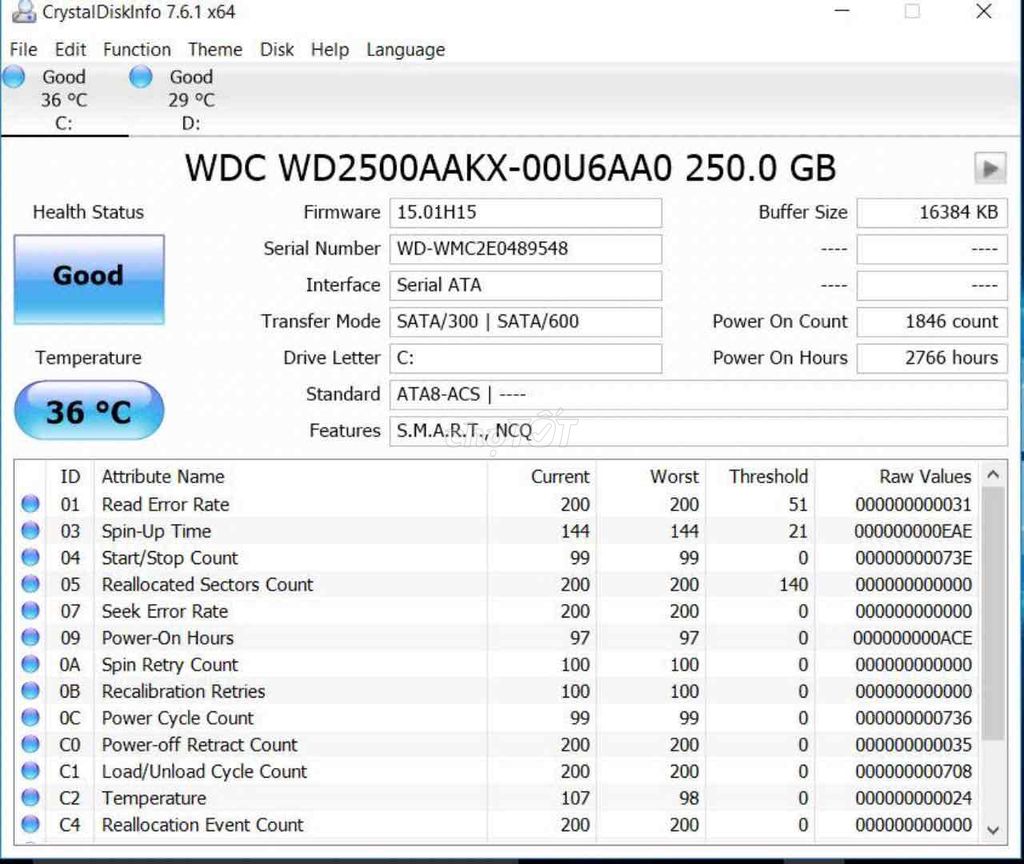The height and width of the screenshot is (864, 1024).
Task: Click the CrystalDiskInfo app icon in title bar
Action: [24, 11]
